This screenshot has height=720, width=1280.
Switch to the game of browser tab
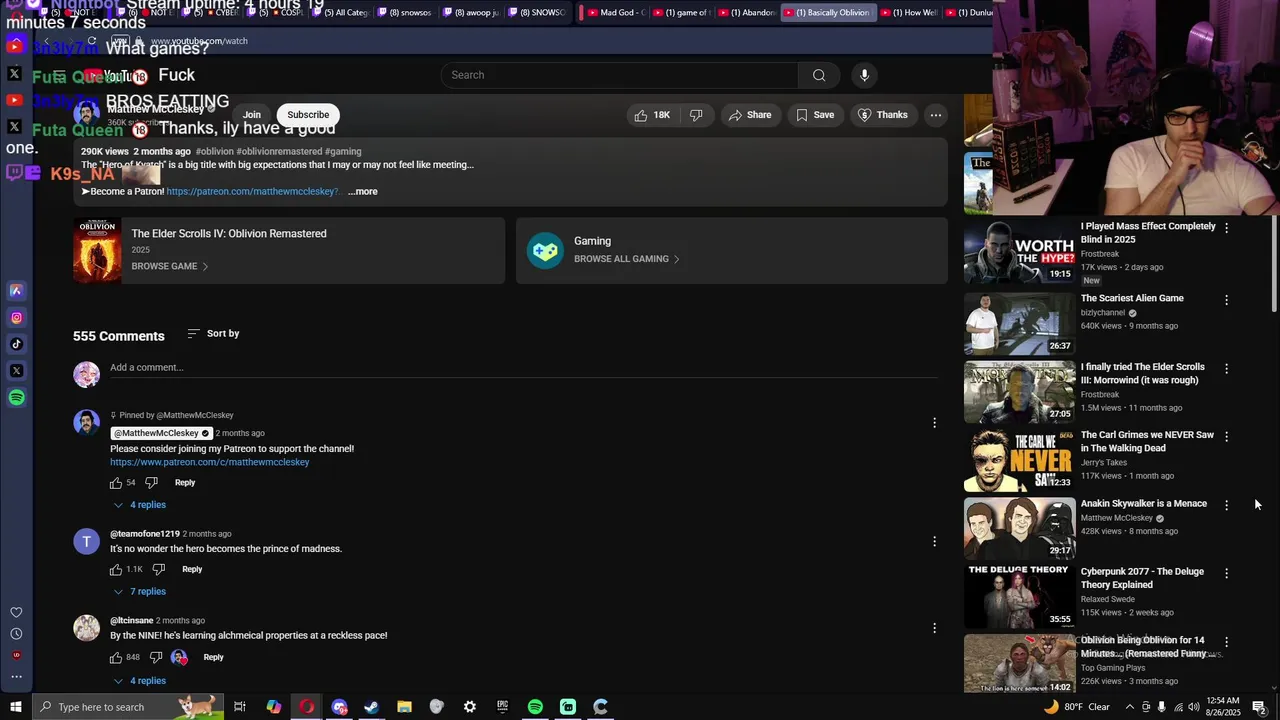[x=685, y=13]
